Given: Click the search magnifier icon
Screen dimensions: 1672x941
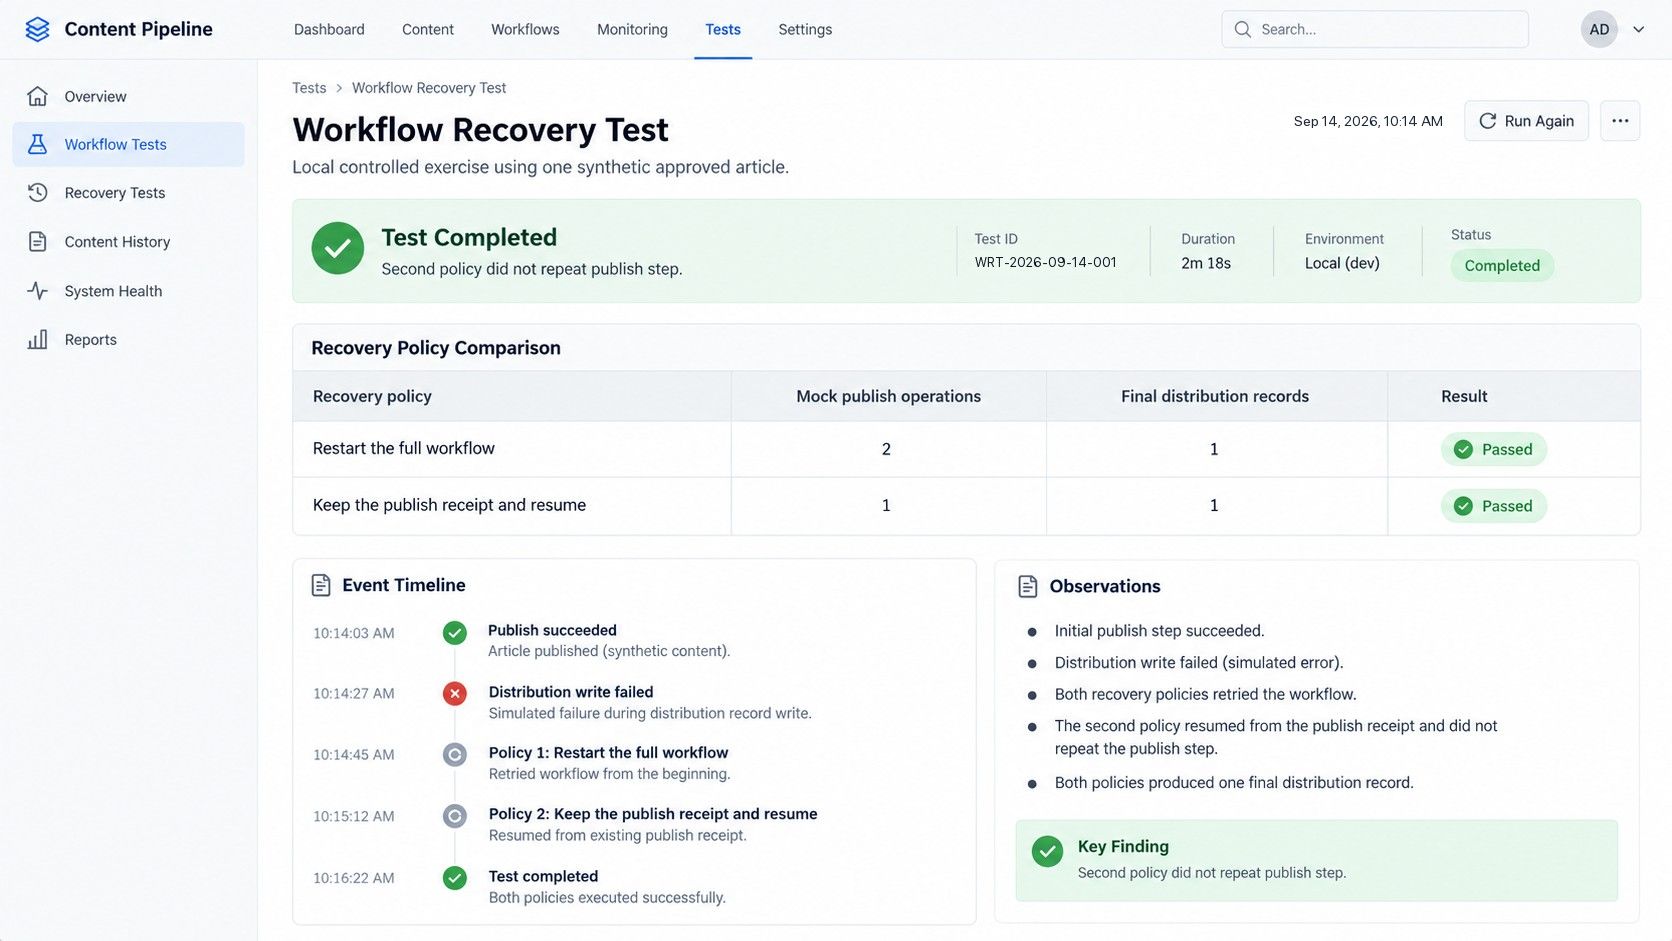Looking at the screenshot, I should click(1242, 29).
